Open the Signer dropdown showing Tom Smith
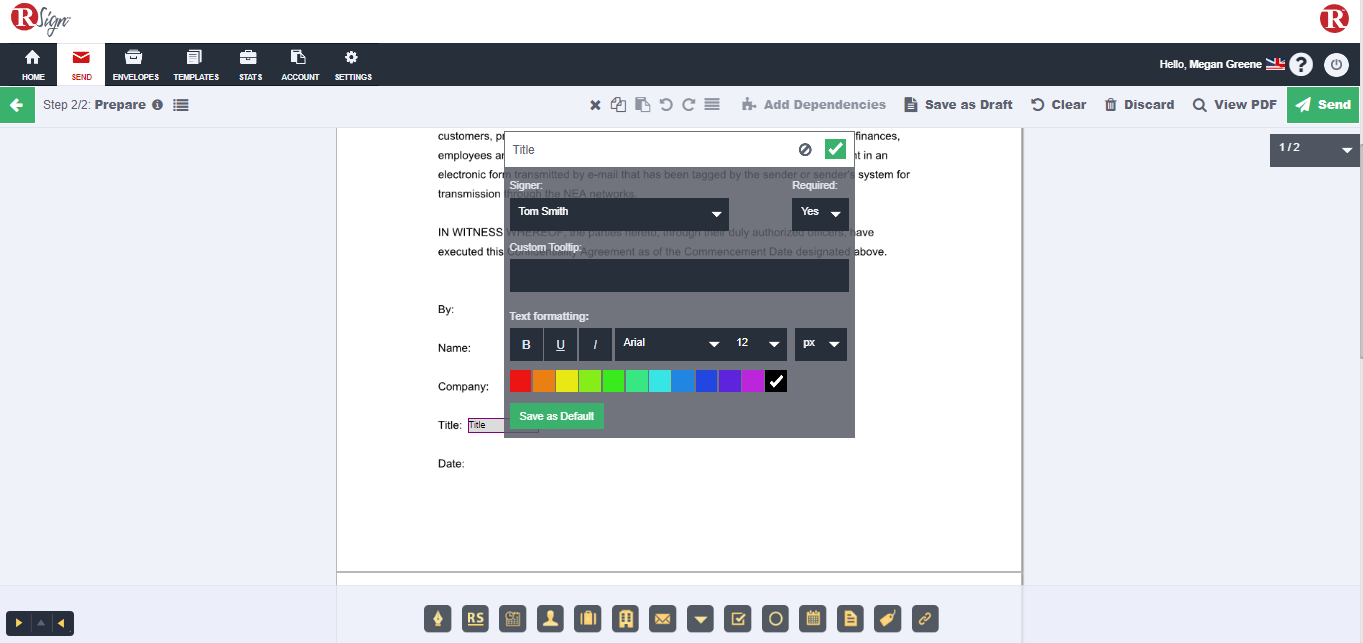 [619, 213]
